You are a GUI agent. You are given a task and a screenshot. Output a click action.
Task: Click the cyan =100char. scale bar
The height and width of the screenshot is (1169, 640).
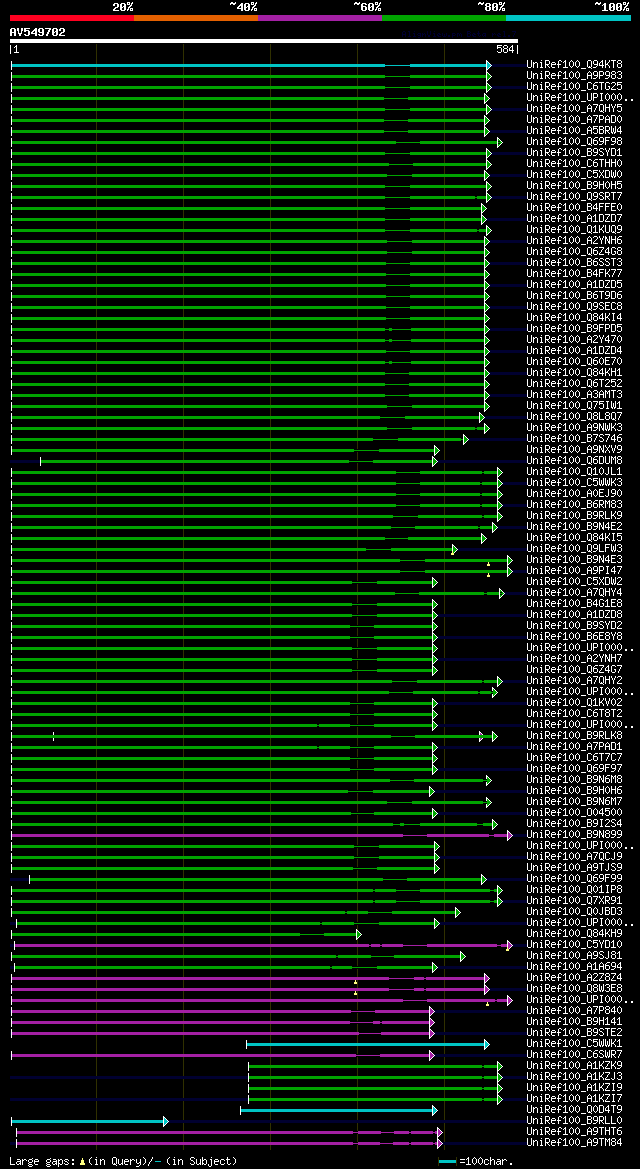pos(447,1162)
